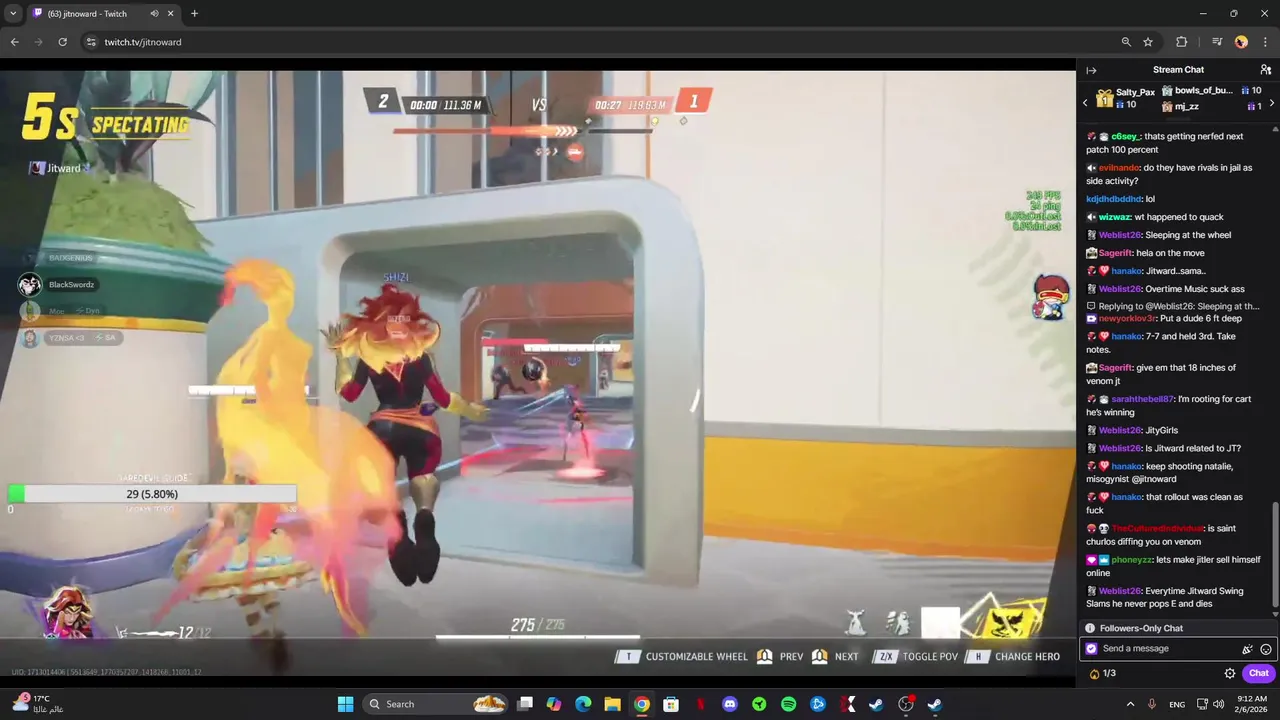1280x720 pixels.
Task: Open the hype points 1/3 indicator
Action: tap(1103, 673)
